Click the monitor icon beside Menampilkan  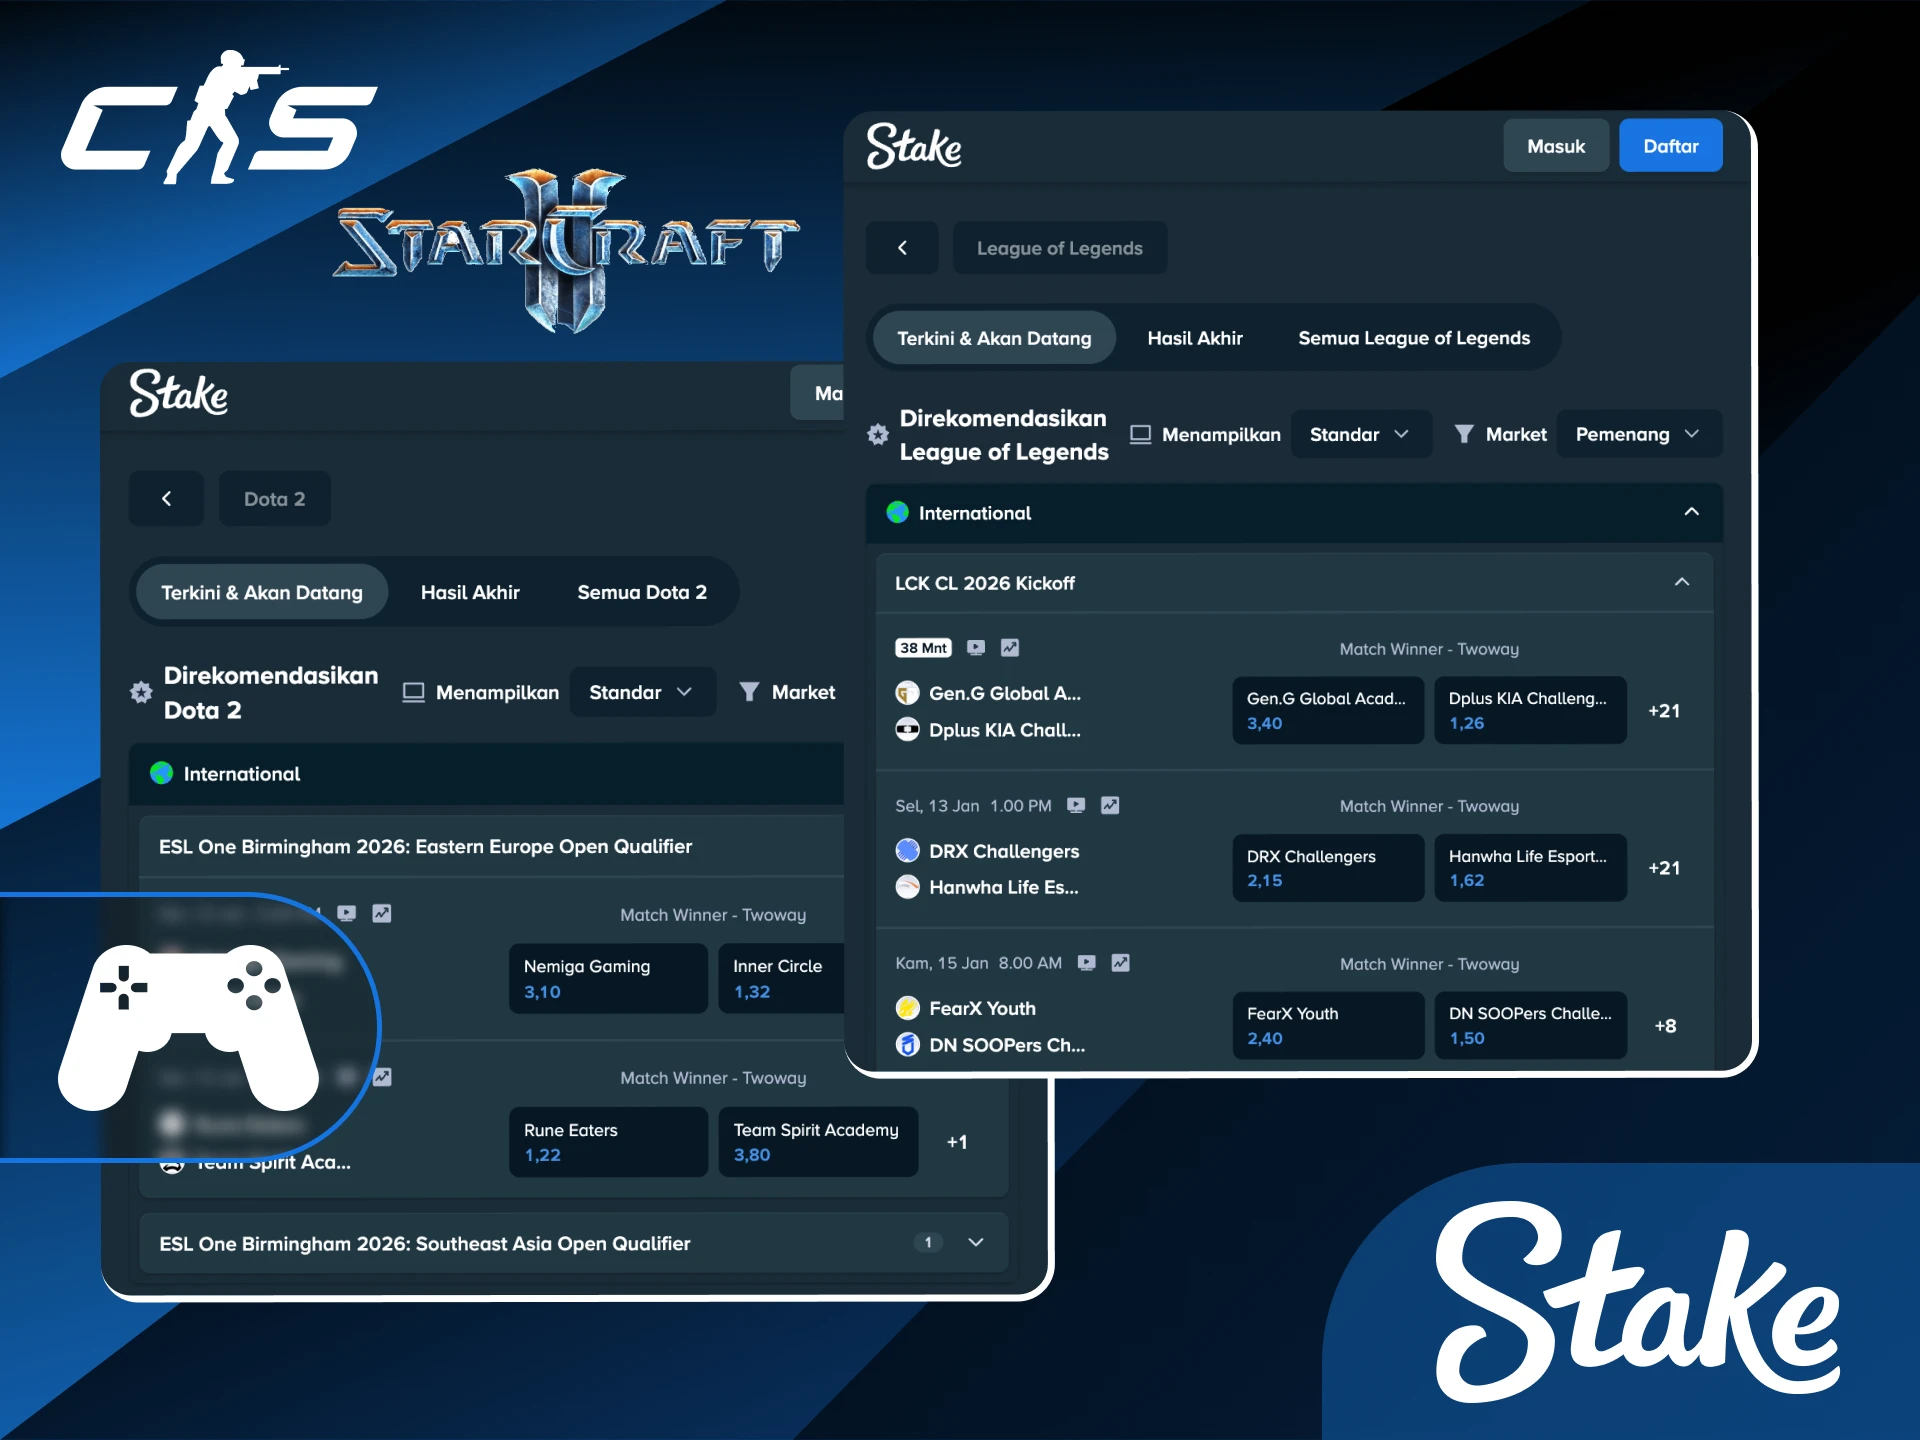[1139, 434]
